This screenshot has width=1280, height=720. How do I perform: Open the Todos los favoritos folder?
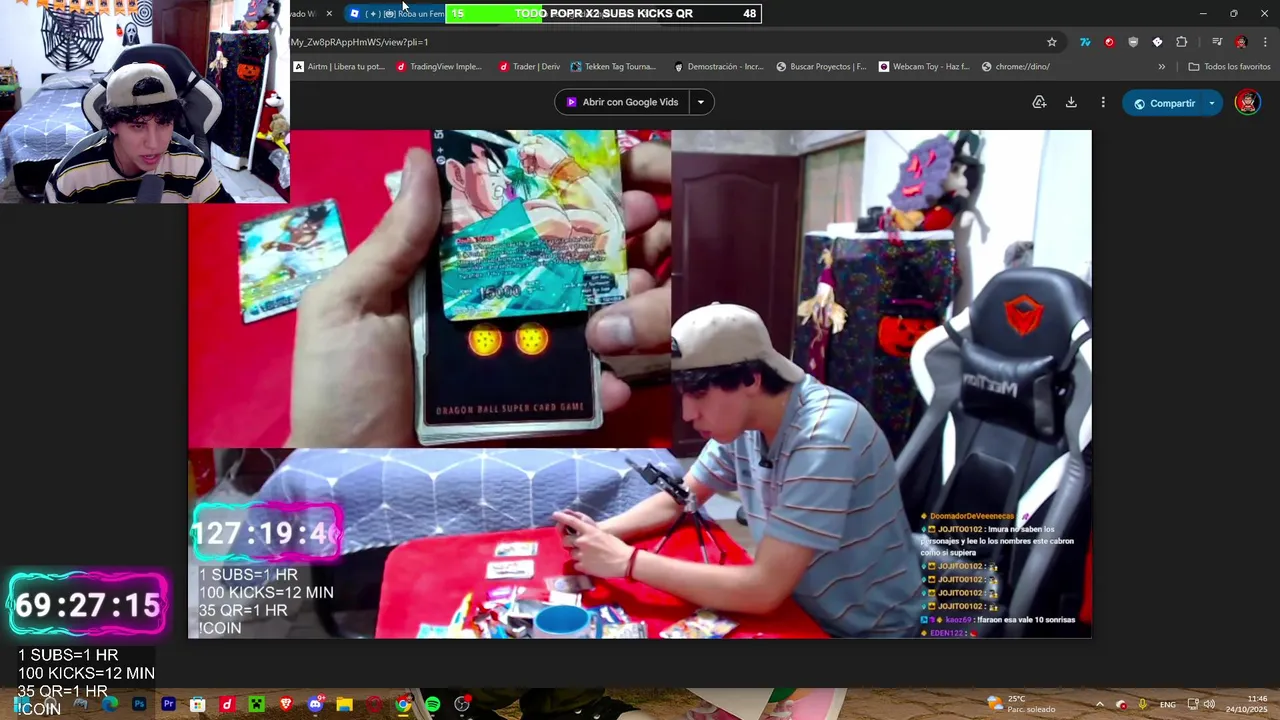point(1229,67)
